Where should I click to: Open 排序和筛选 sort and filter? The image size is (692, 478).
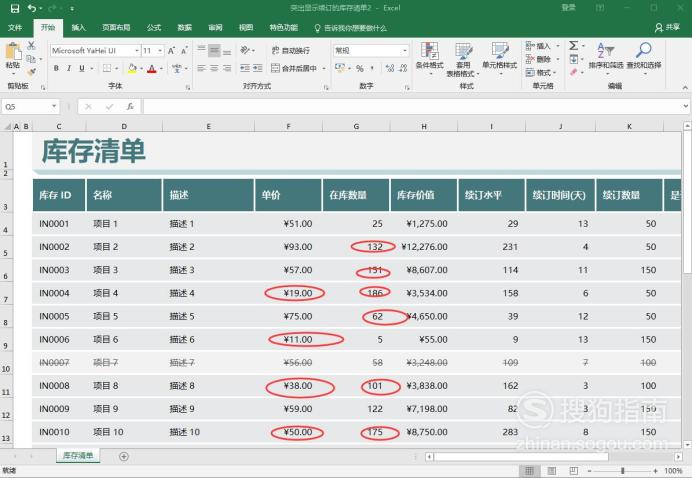pyautogui.click(x=606, y=58)
